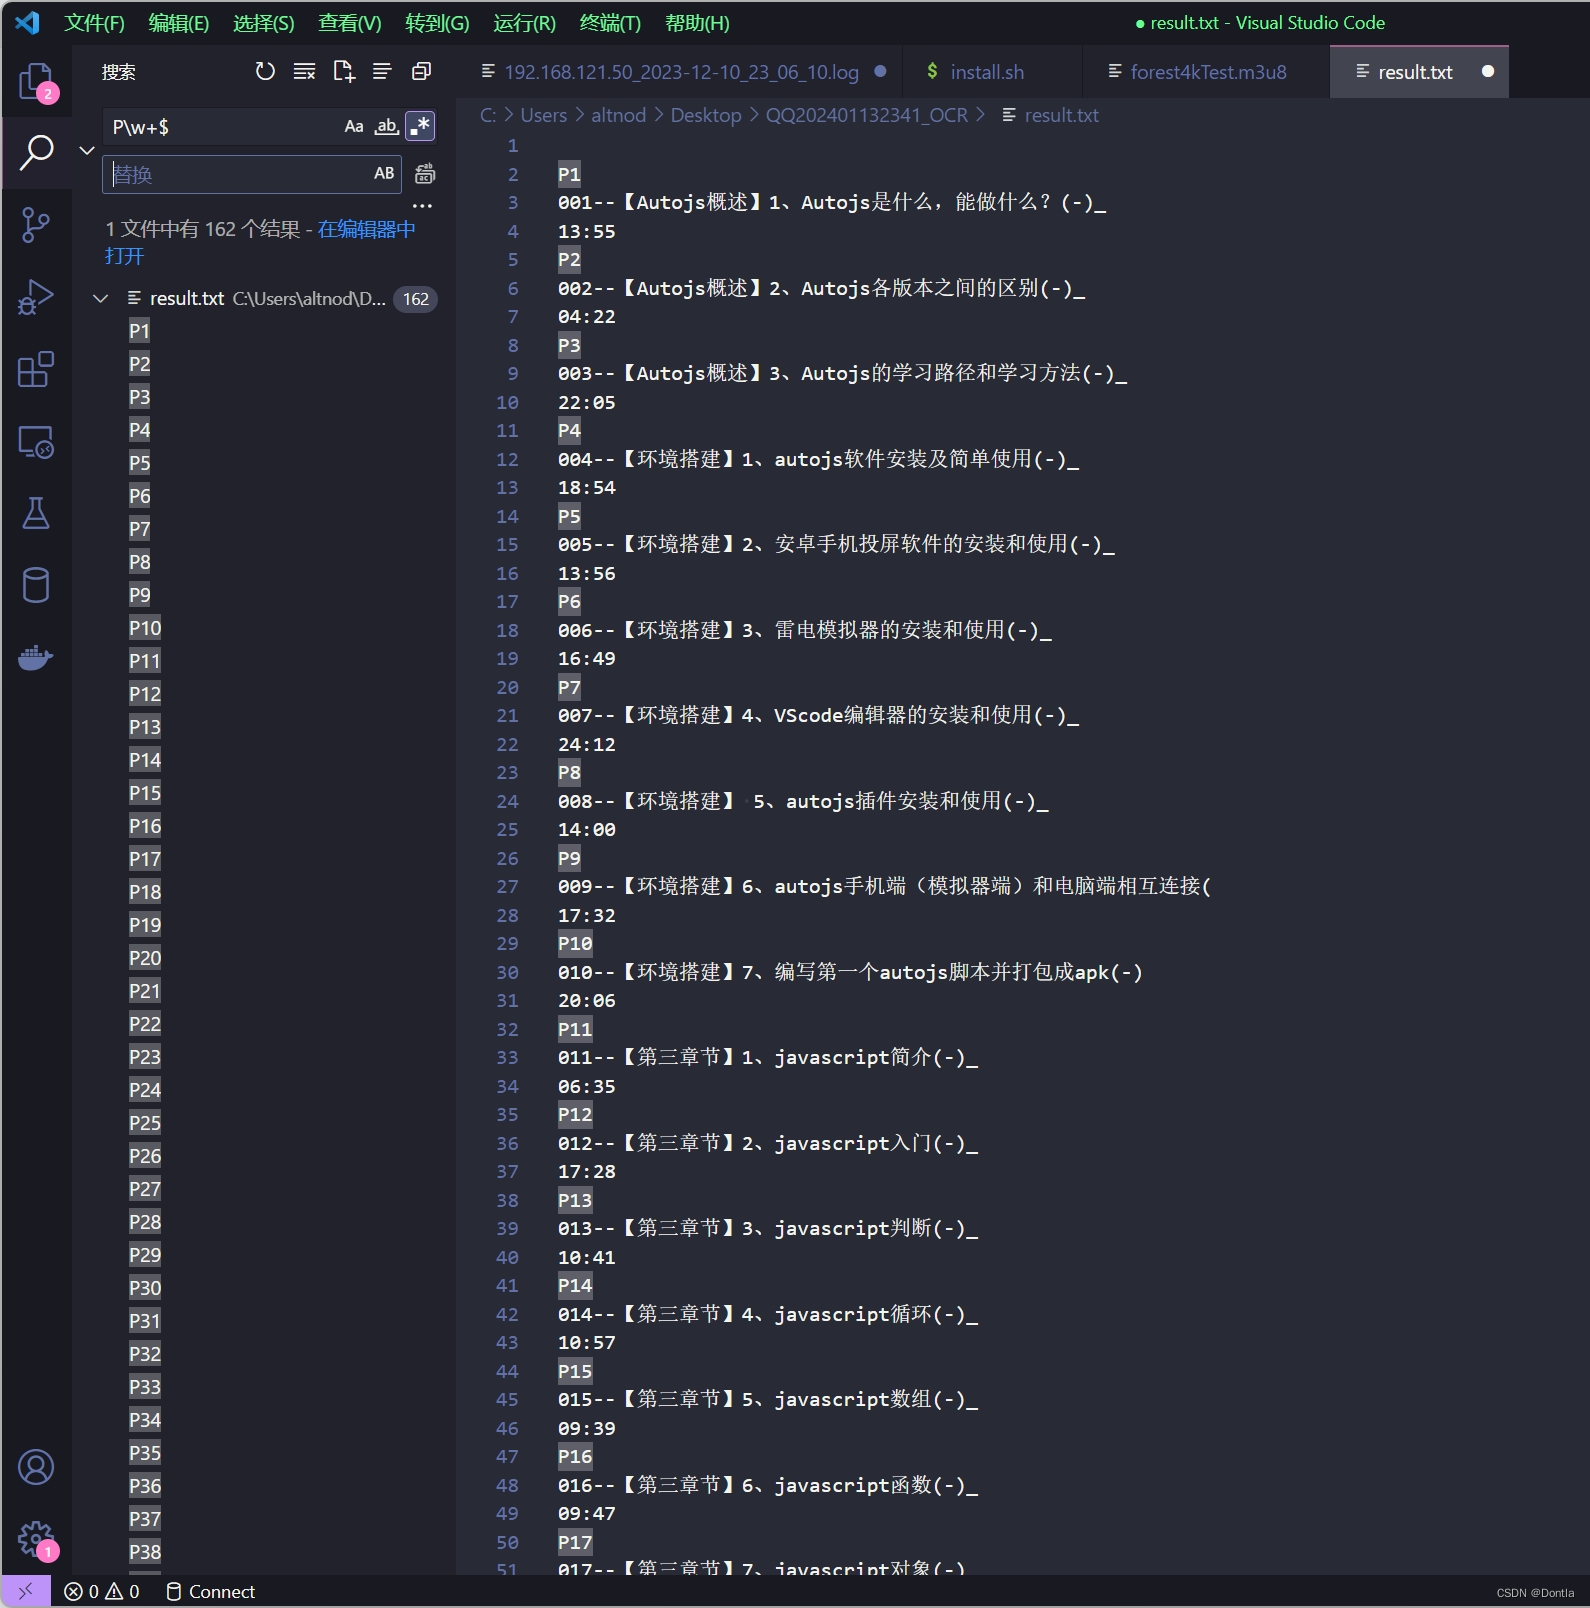Switch to the install.sh tab
The width and height of the screenshot is (1590, 1608).
987,72
